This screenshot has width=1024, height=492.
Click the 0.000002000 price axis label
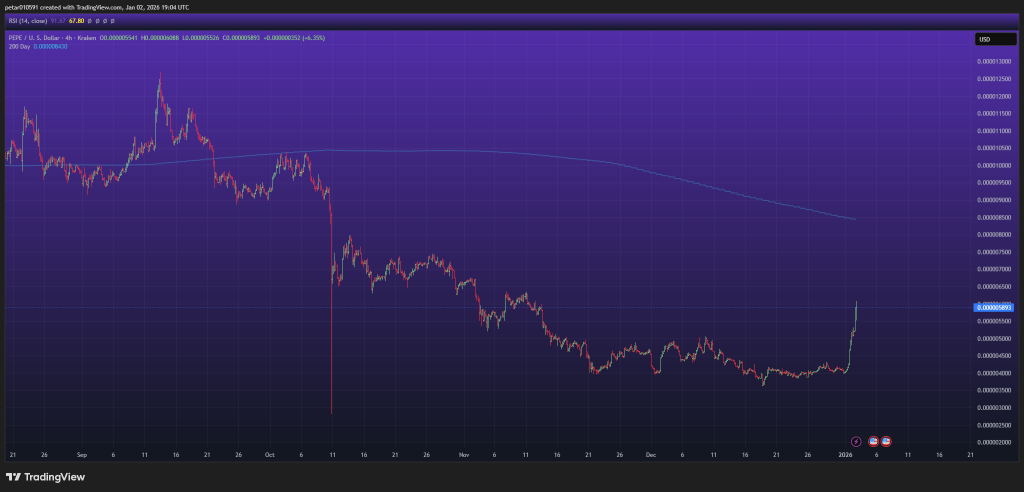994,442
